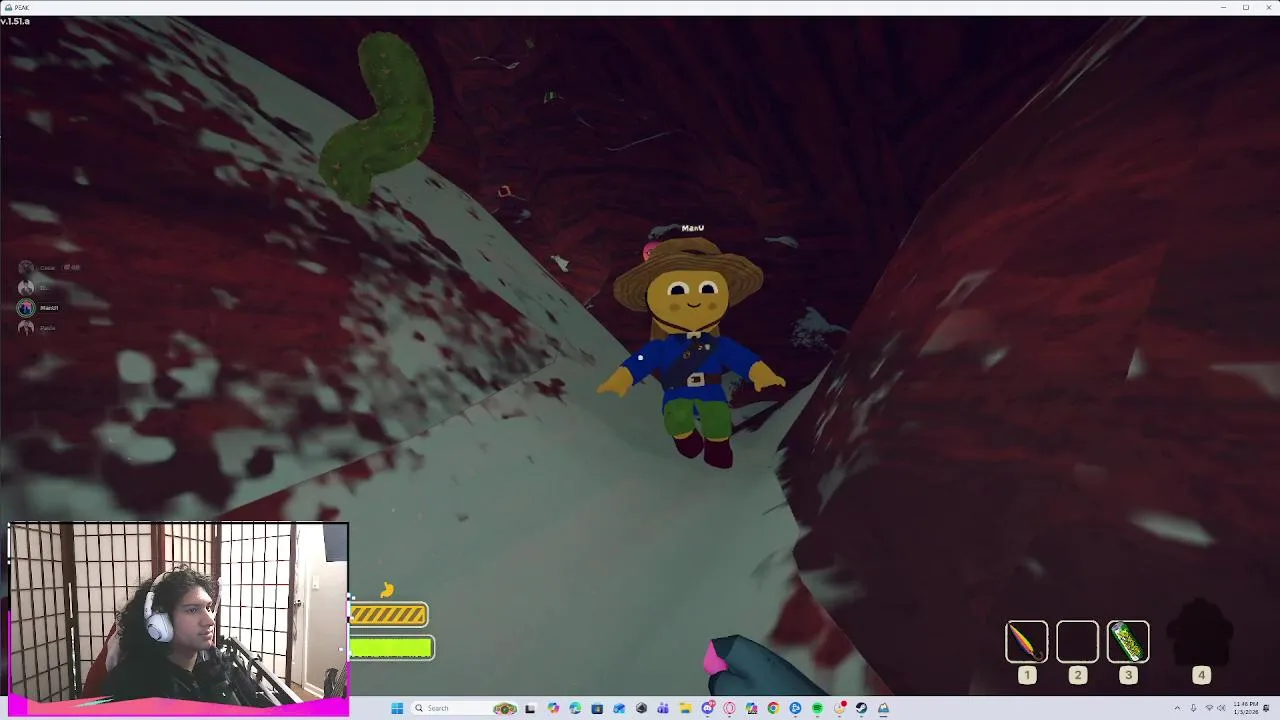
Task: Open the Opera GX browser taskbar icon
Action: coord(729,708)
